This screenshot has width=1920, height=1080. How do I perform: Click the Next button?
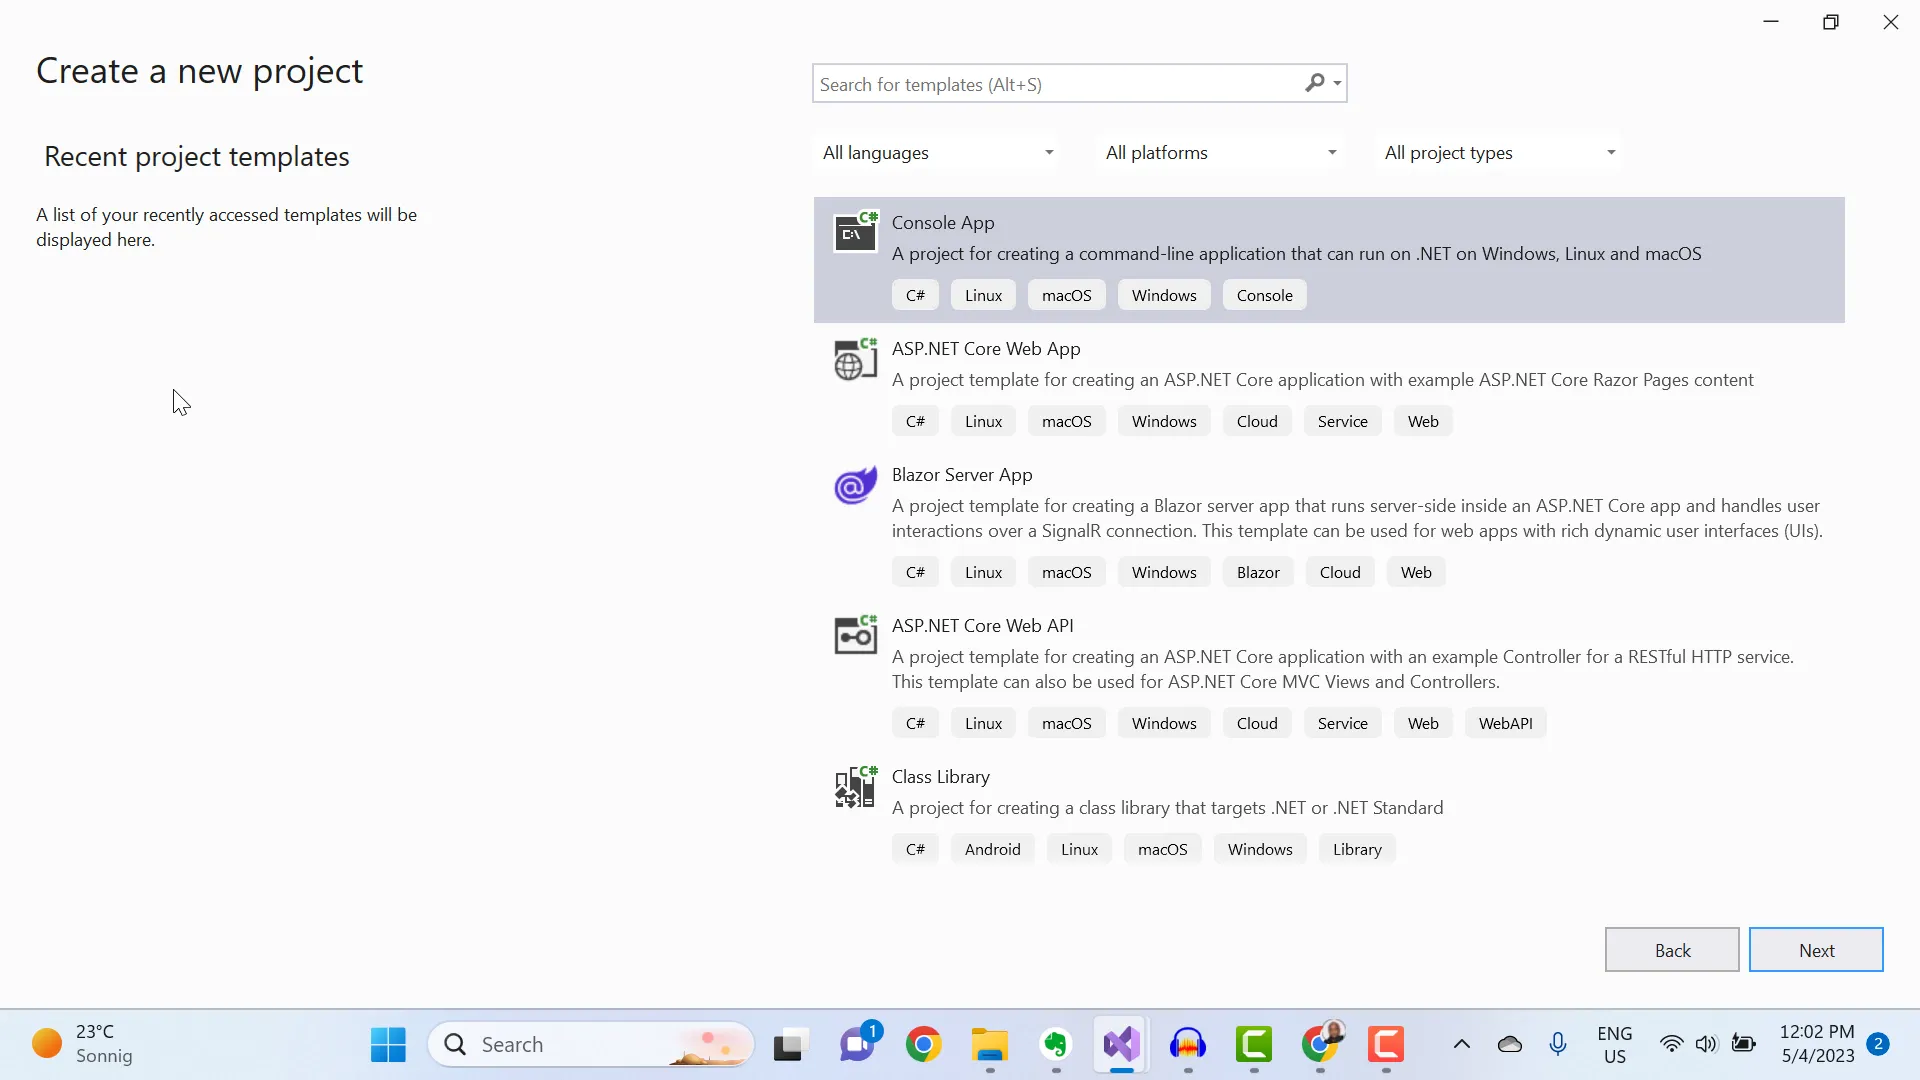click(1816, 950)
